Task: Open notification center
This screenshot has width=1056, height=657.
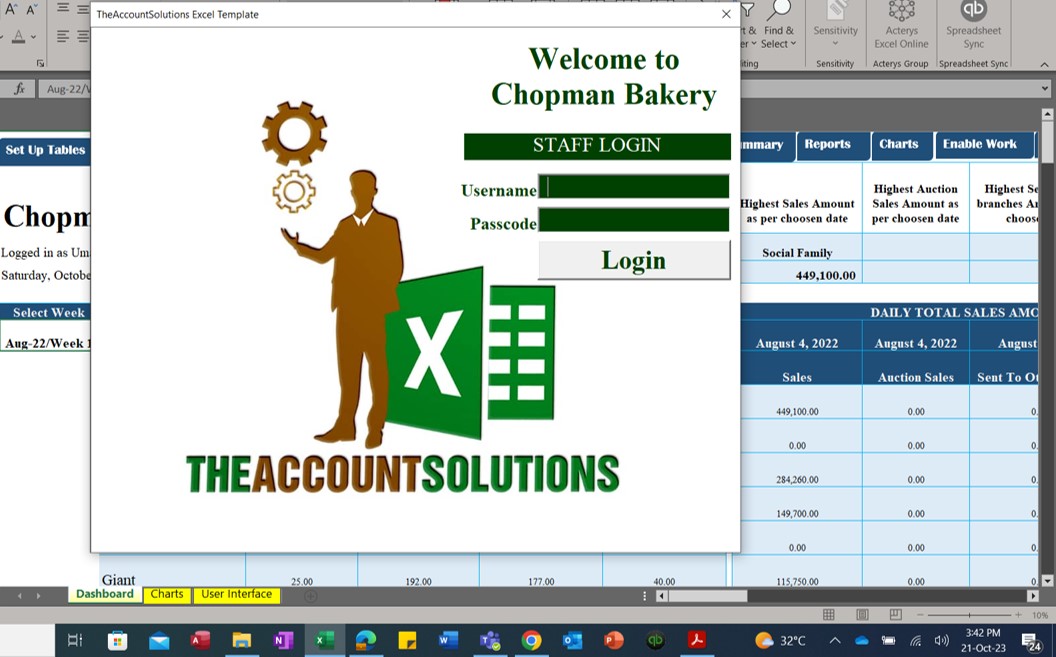Action: 1030,642
